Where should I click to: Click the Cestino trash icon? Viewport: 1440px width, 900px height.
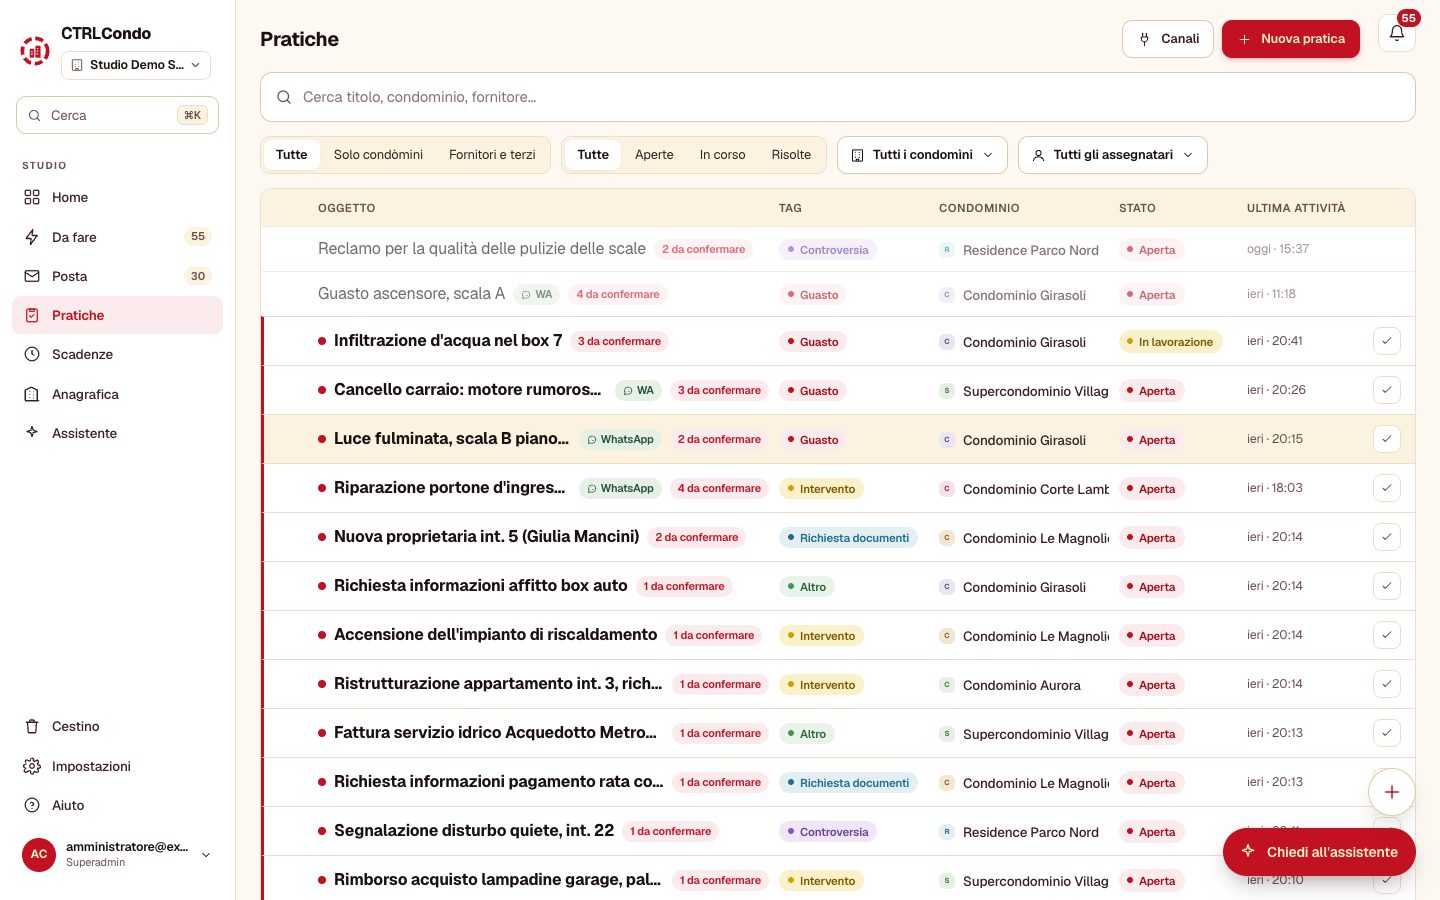click(32, 726)
